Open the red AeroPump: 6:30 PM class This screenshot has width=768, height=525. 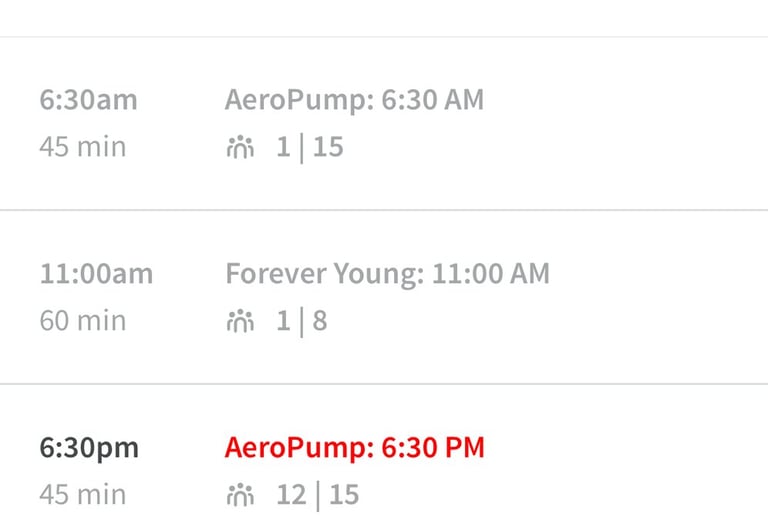(354, 447)
